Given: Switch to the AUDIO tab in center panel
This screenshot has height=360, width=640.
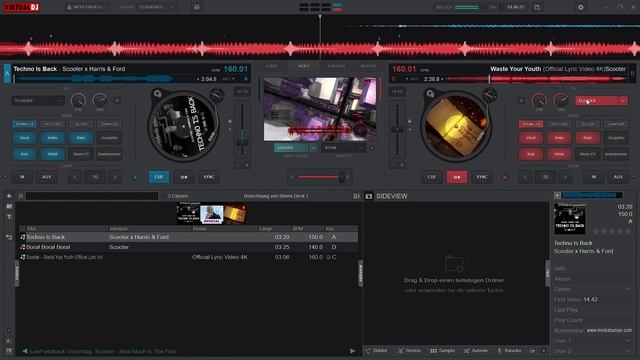Looking at the screenshot, I should click(271, 66).
